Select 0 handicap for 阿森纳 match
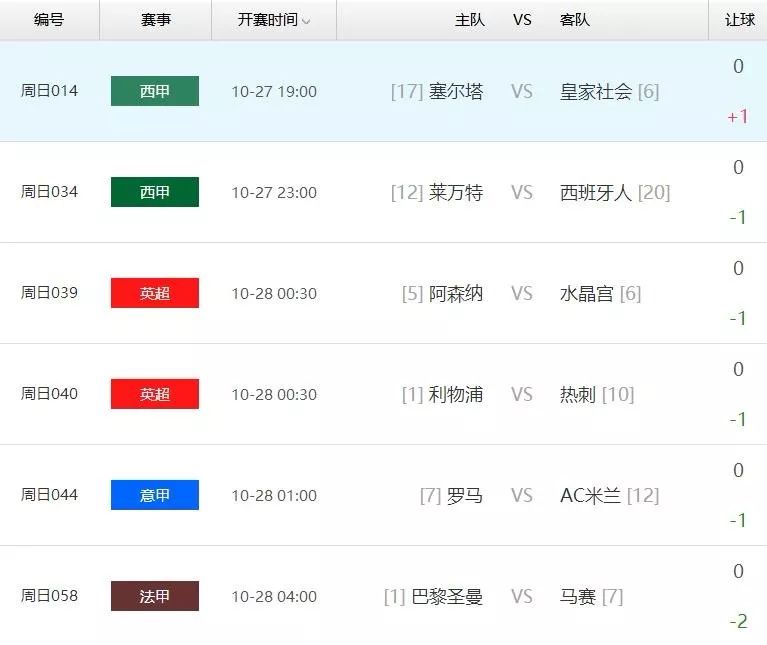 tap(739, 268)
